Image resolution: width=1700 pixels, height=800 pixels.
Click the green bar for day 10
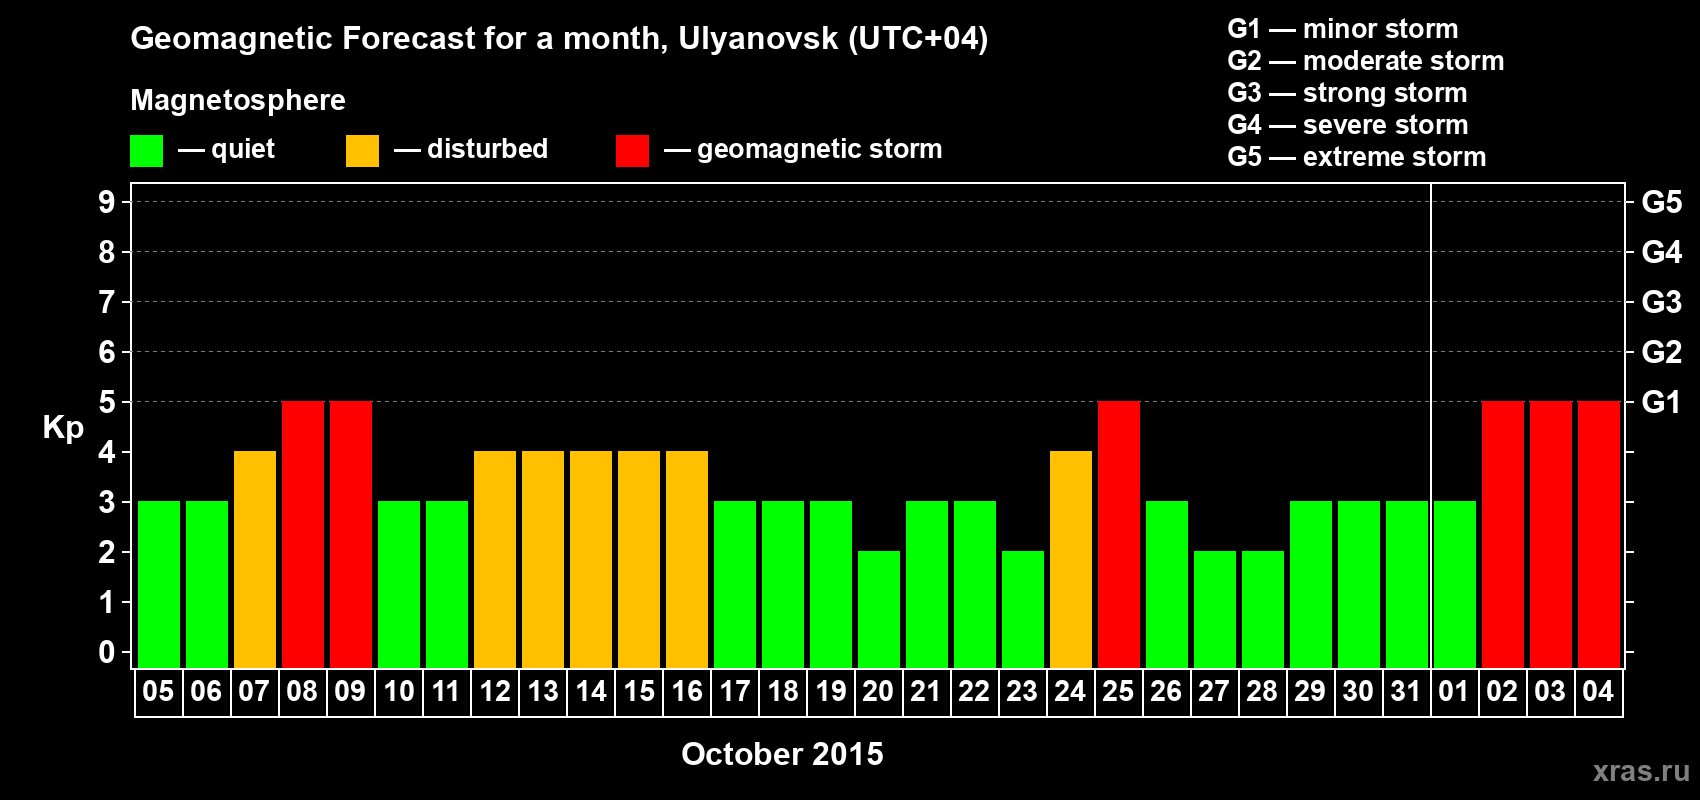coord(399,584)
